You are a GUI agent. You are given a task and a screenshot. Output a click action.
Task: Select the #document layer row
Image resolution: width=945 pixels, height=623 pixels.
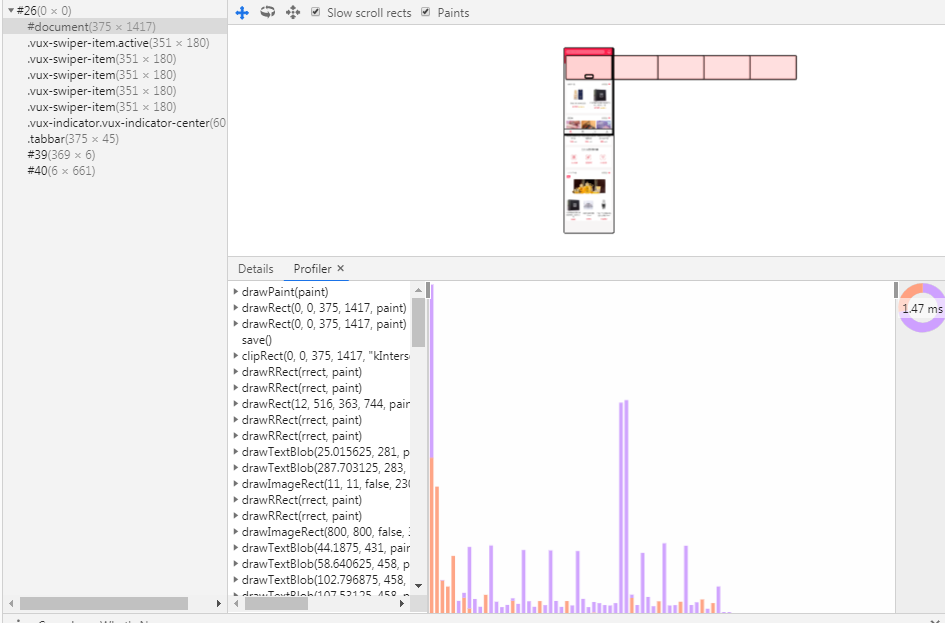115,27
